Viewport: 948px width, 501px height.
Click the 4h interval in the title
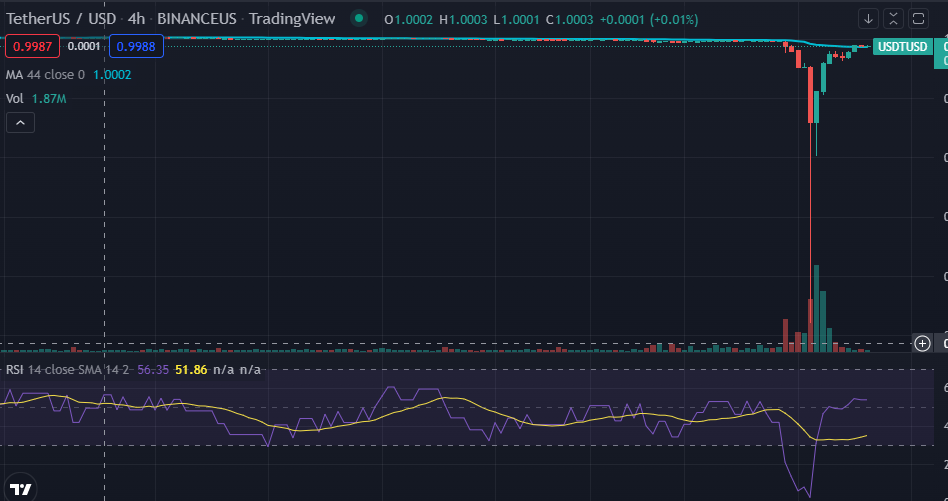[136, 19]
